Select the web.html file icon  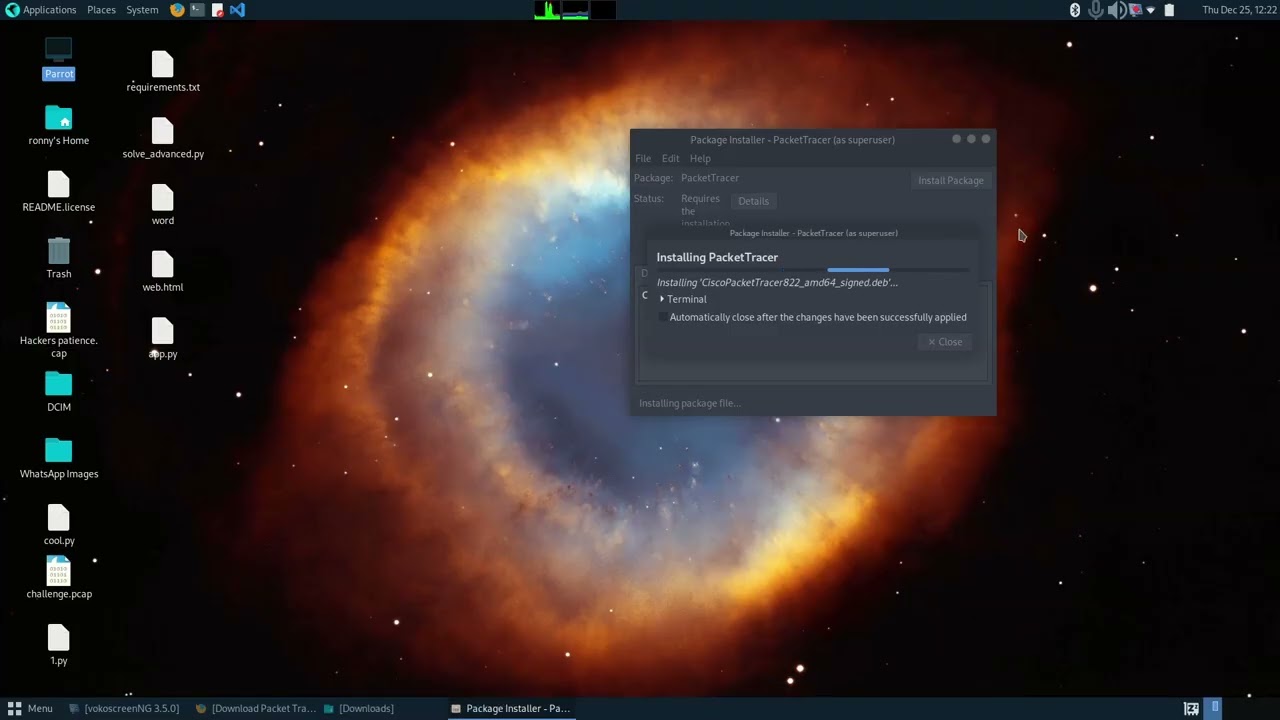(x=163, y=264)
